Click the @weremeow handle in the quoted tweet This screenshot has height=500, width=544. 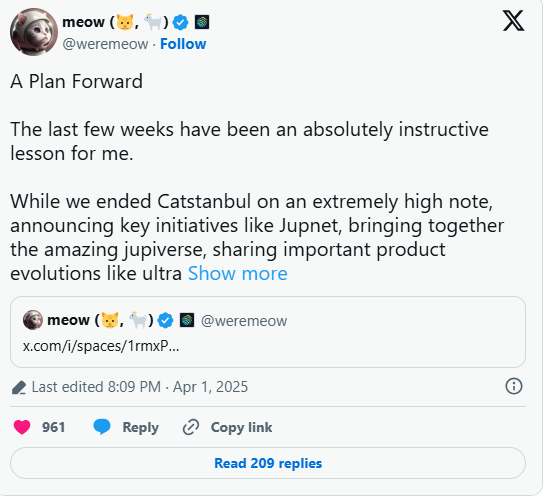pyautogui.click(x=244, y=321)
